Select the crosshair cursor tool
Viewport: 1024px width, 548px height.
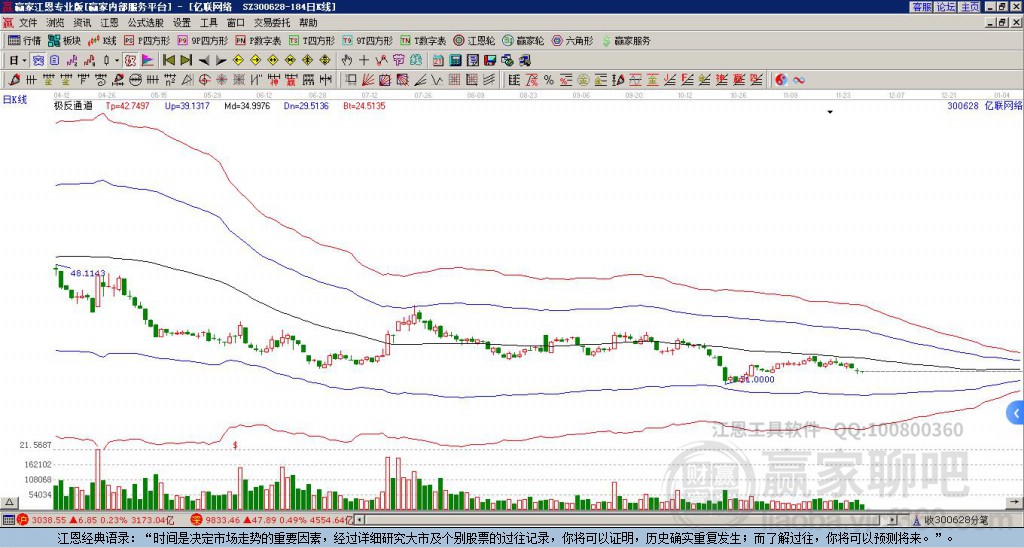click(364, 61)
